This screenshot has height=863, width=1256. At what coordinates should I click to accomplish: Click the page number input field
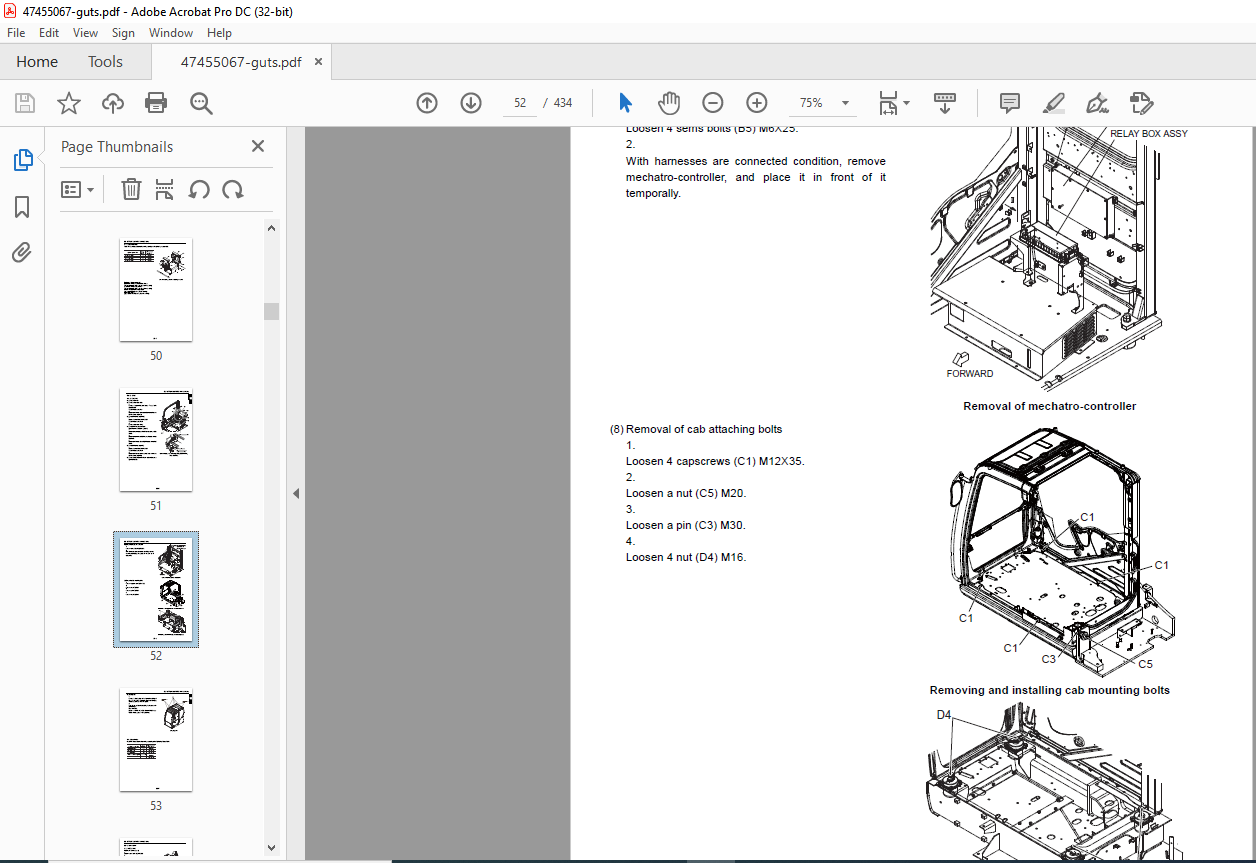[x=520, y=103]
